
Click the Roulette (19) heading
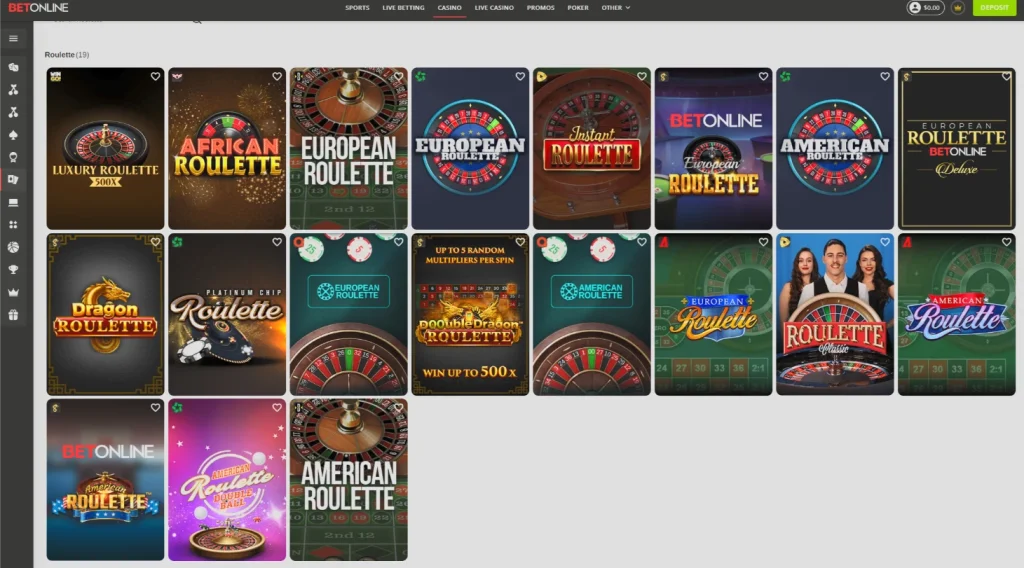(x=67, y=55)
